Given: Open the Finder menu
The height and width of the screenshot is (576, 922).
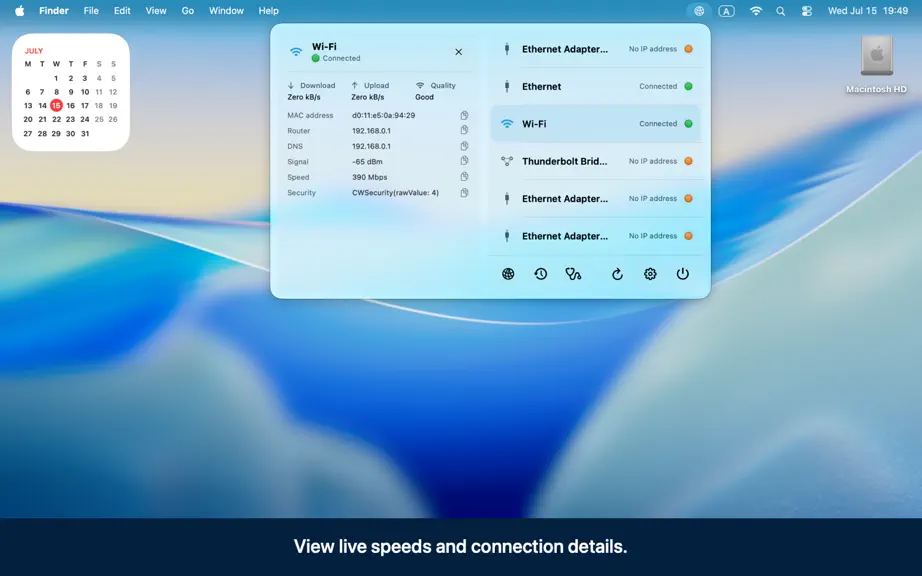Looking at the screenshot, I should point(54,11).
